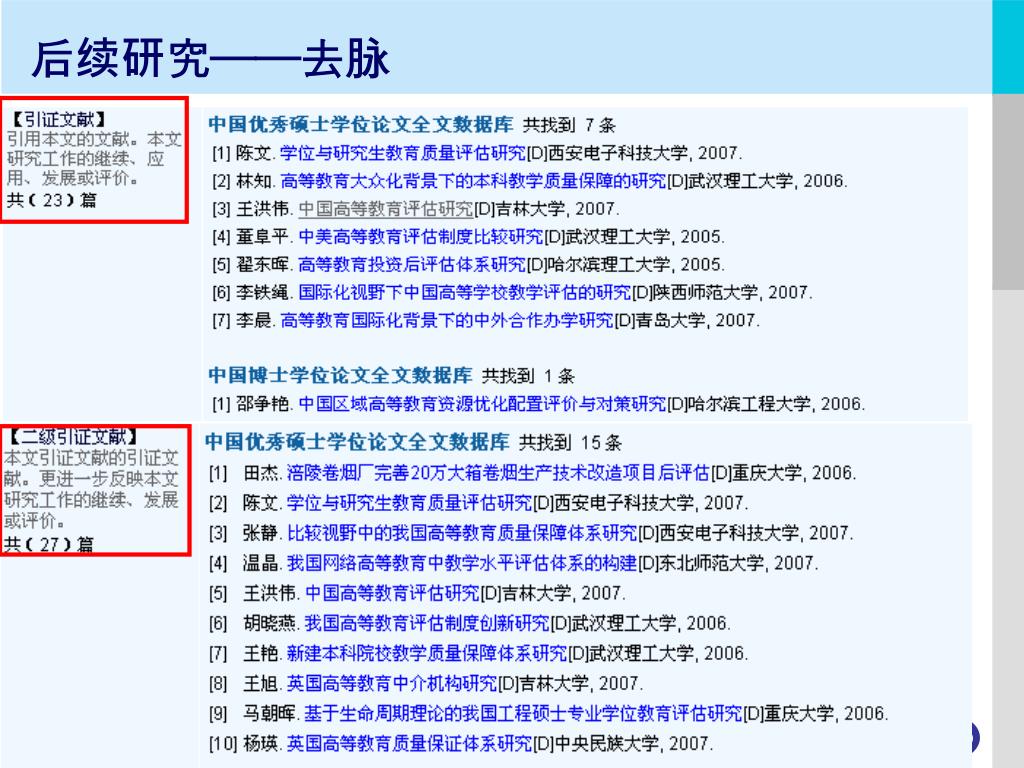Click the 共找到 15 条 result count
The width and height of the screenshot is (1024, 768).
(x=569, y=443)
